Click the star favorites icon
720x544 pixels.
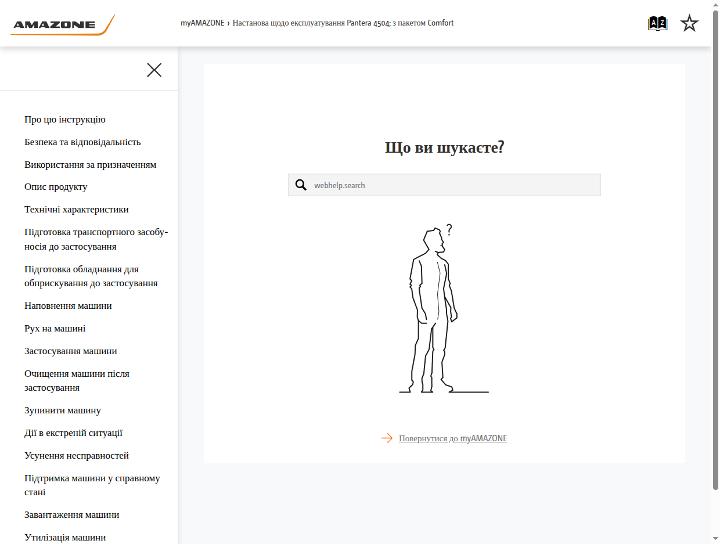click(689, 23)
